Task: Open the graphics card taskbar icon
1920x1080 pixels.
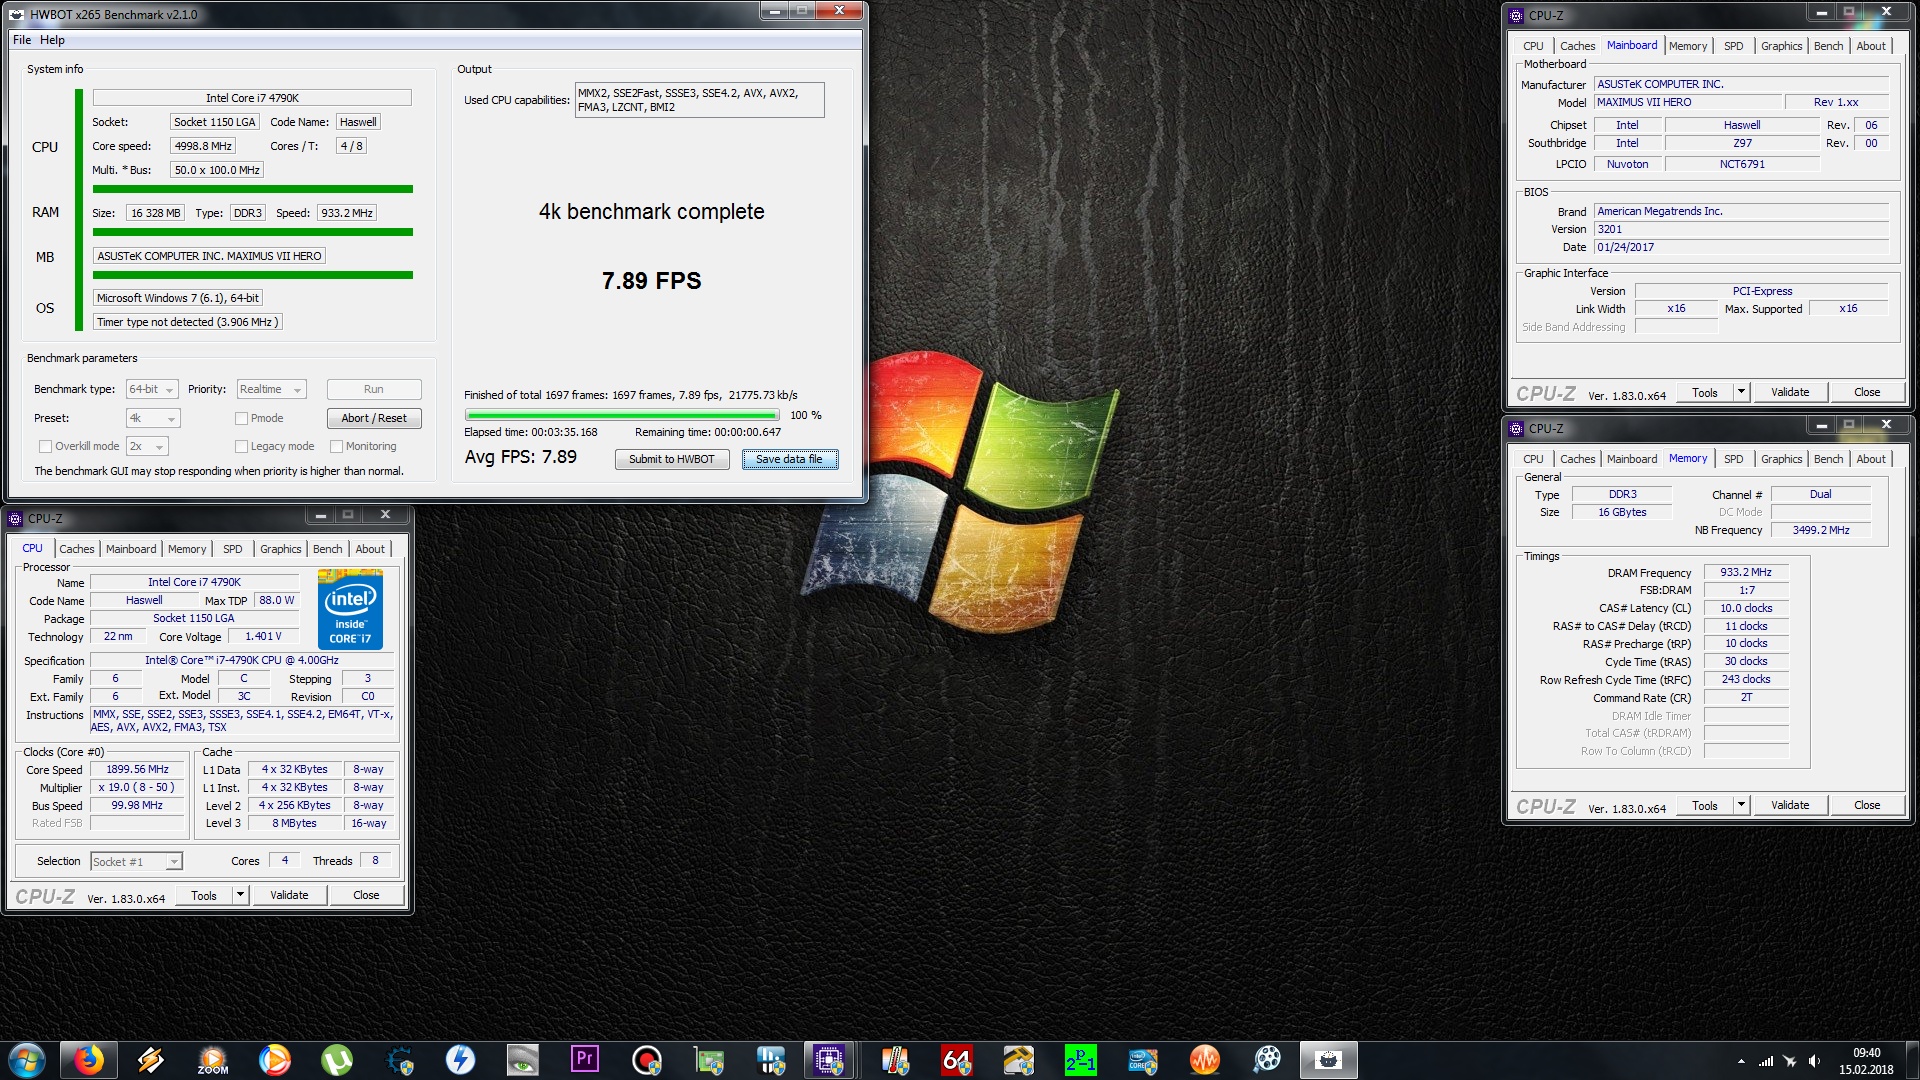Action: tap(709, 1060)
